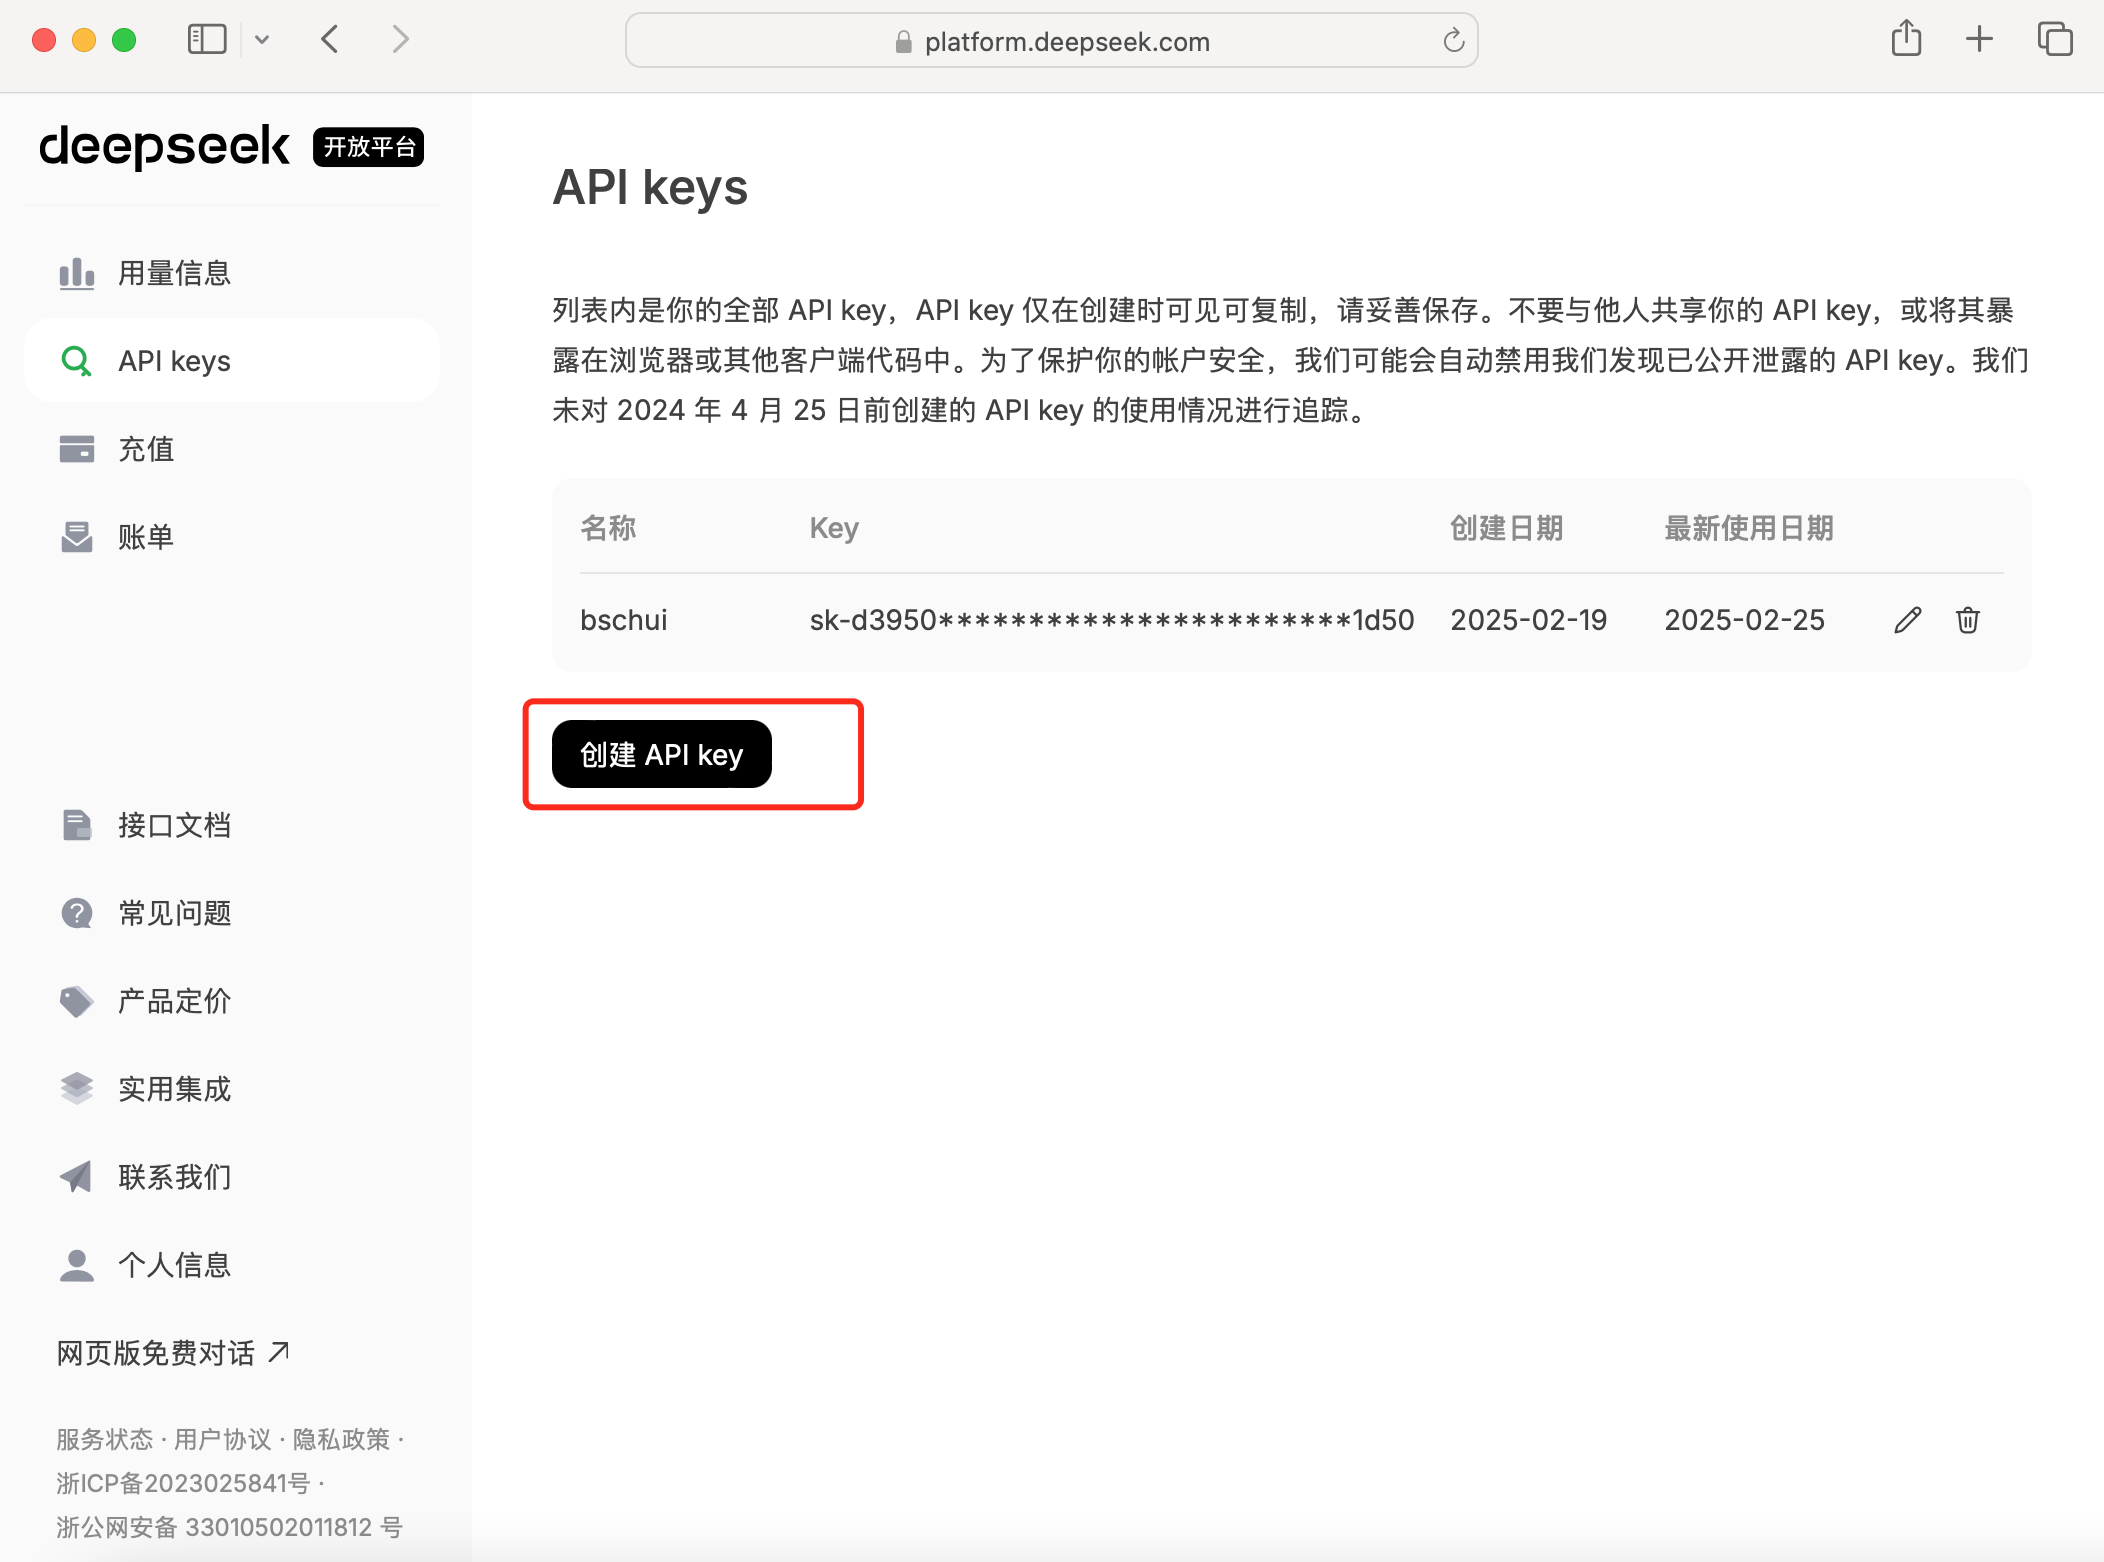This screenshot has width=2104, height=1562.
Task: Click the masked key sk-d3950...1d50
Action: pyautogui.click(x=1112, y=620)
